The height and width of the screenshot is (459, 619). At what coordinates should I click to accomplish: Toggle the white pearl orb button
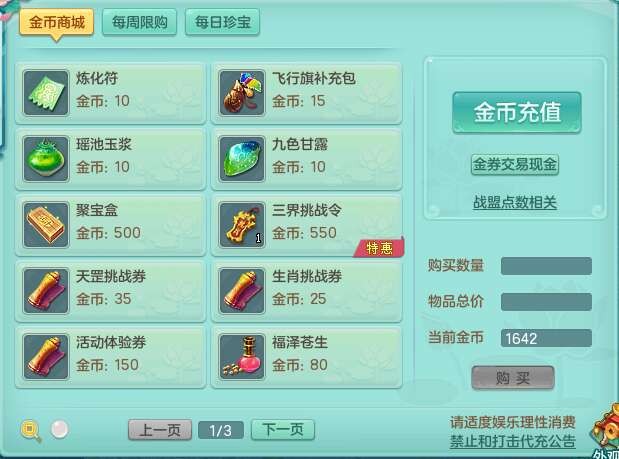(60, 429)
